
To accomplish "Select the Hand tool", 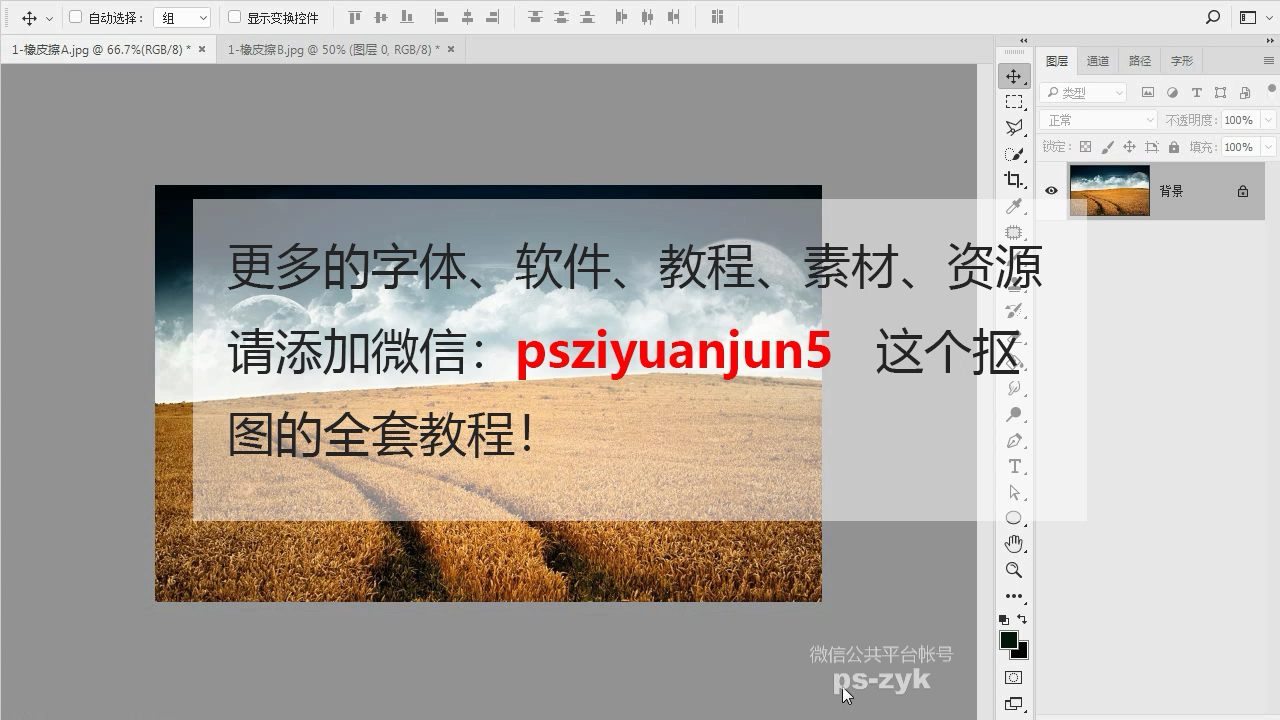I will [1014, 544].
